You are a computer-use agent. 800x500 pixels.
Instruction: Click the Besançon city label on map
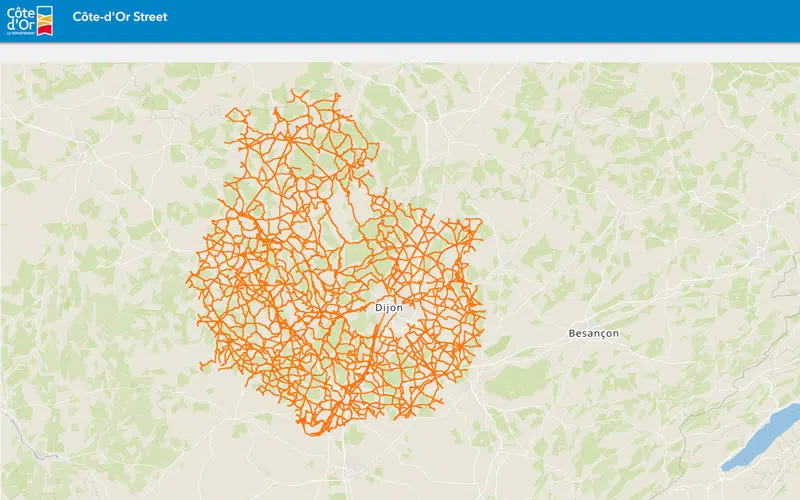click(593, 332)
